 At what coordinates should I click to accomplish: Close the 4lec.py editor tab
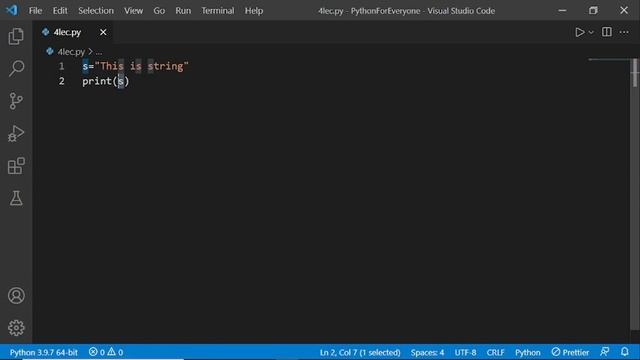[103, 32]
